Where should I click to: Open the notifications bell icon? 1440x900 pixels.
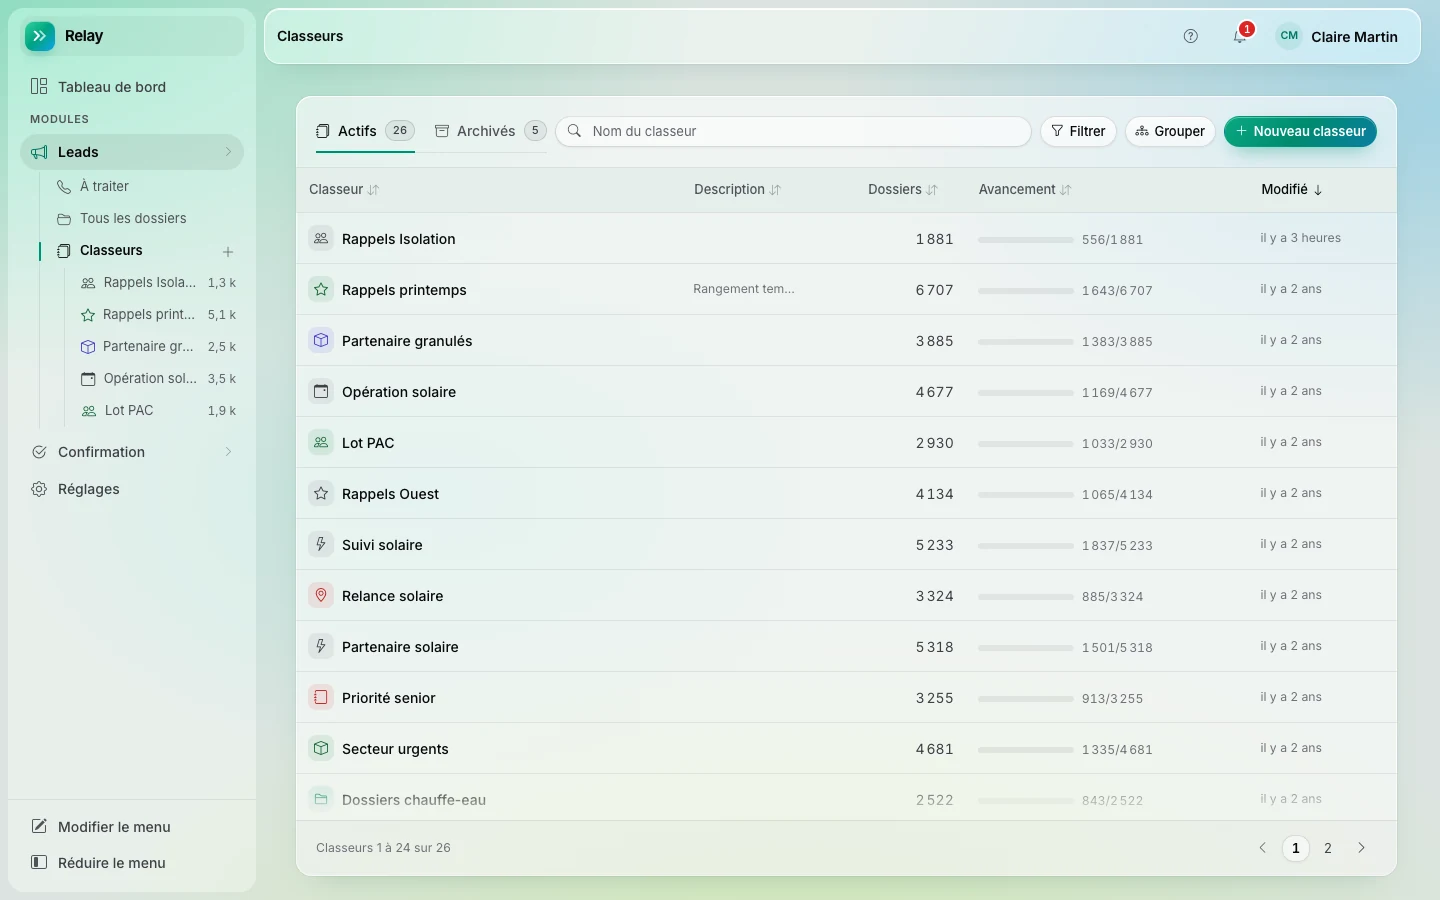tap(1240, 36)
